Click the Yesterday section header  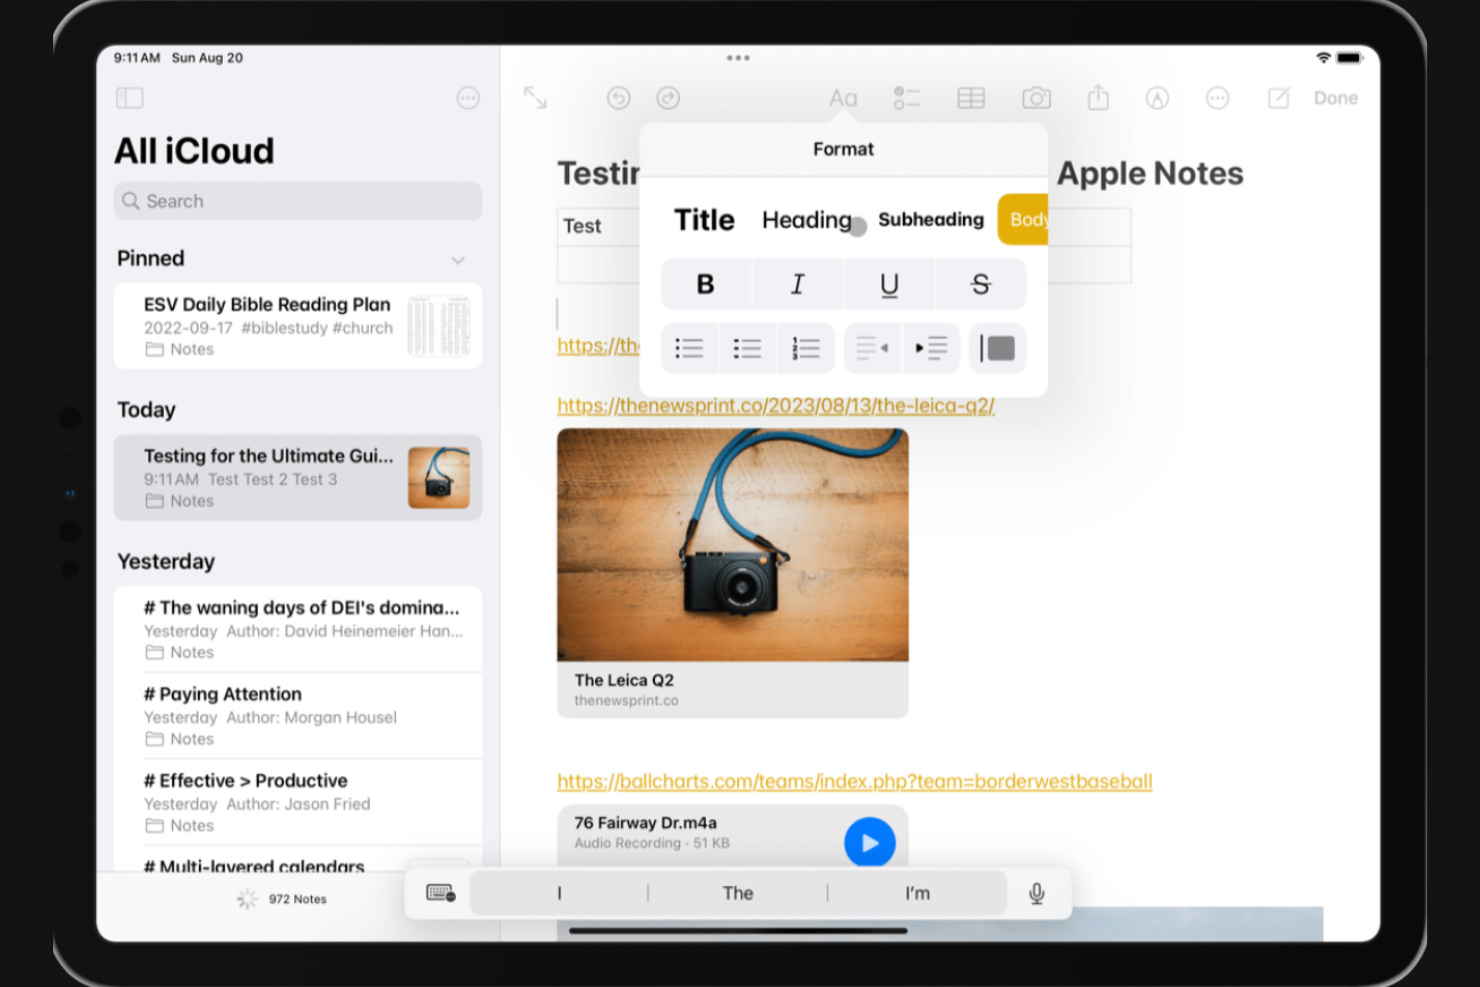coord(166,561)
